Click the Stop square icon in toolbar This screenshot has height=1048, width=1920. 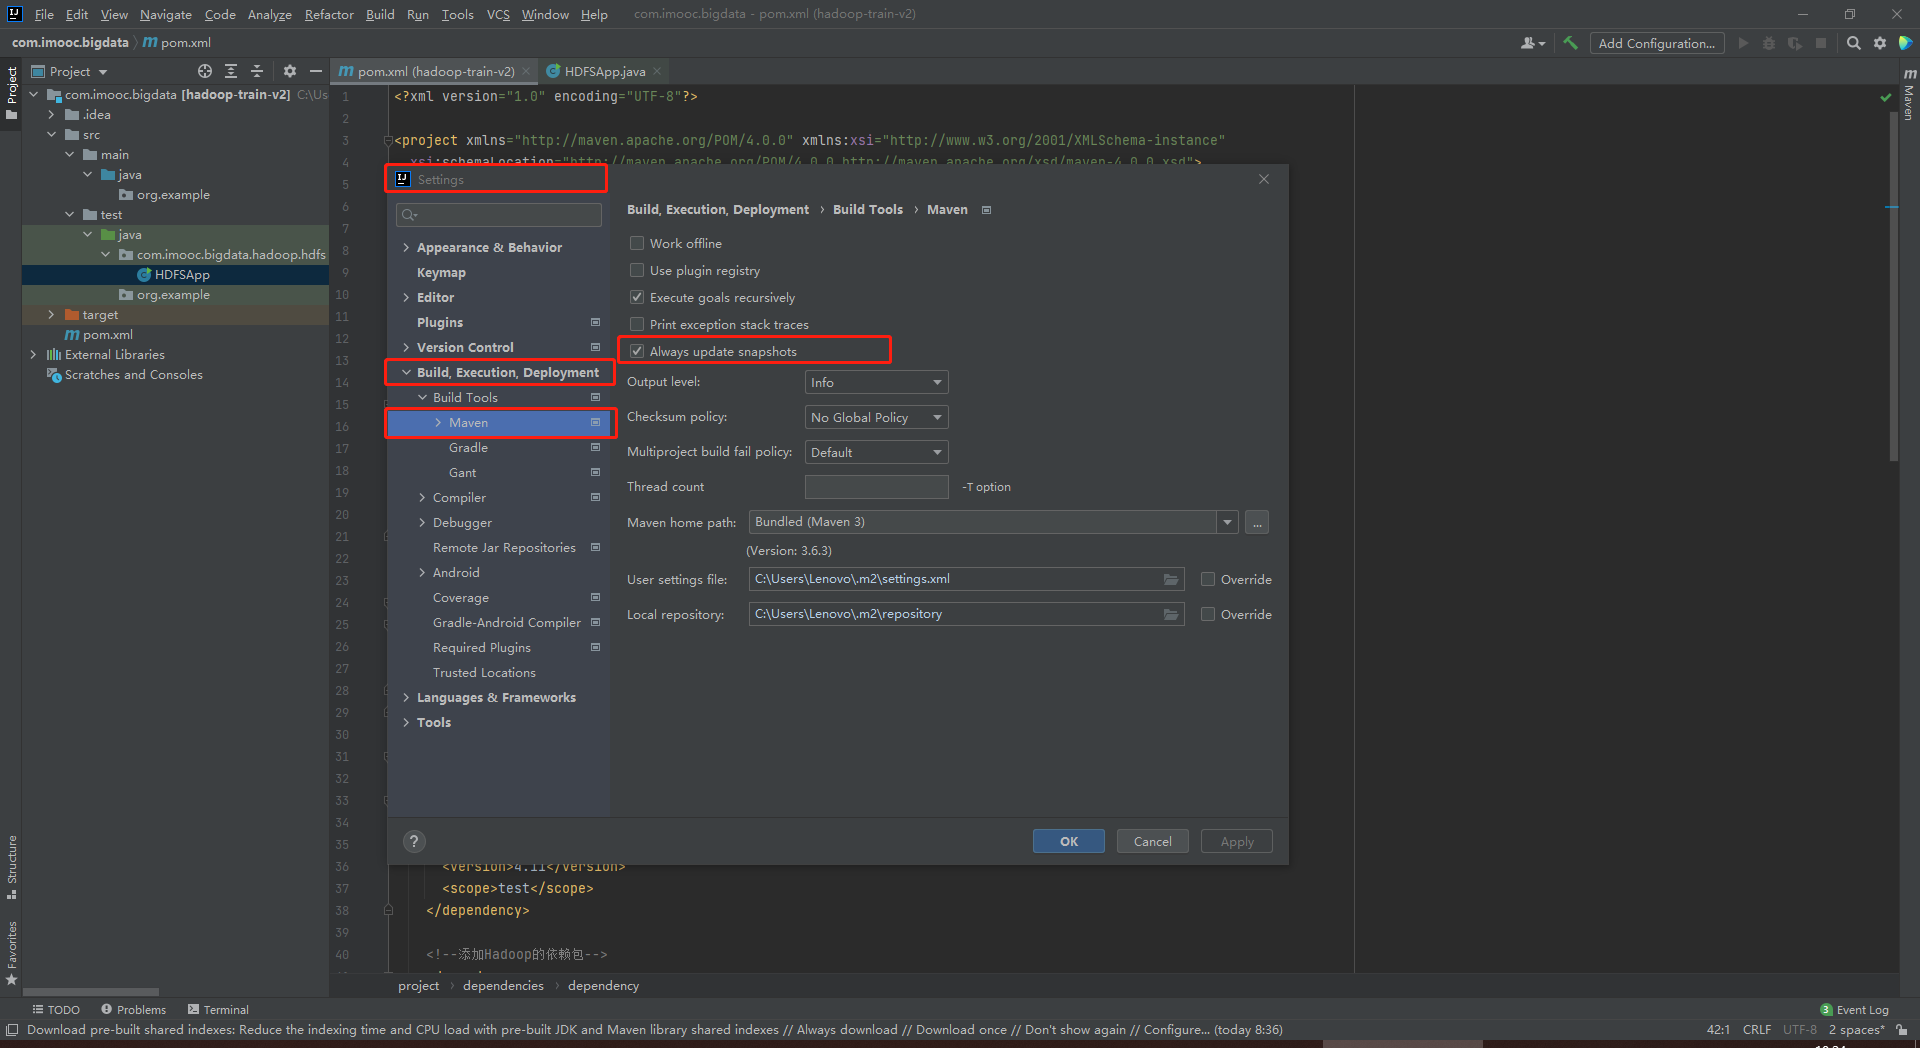coord(1821,43)
